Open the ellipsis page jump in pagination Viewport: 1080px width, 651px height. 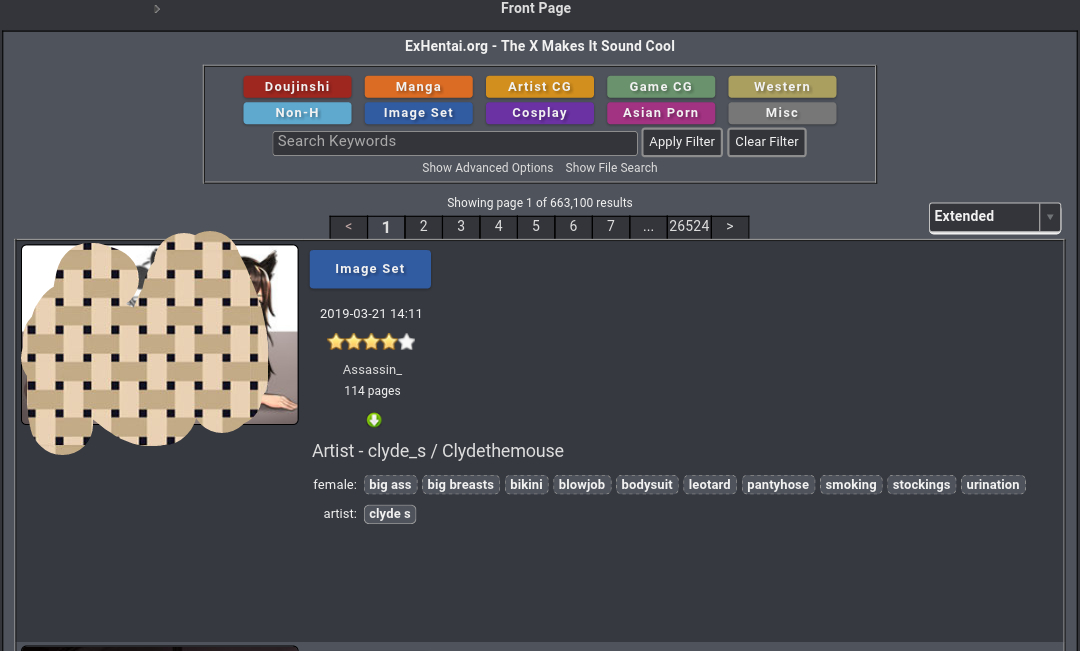coord(648,227)
